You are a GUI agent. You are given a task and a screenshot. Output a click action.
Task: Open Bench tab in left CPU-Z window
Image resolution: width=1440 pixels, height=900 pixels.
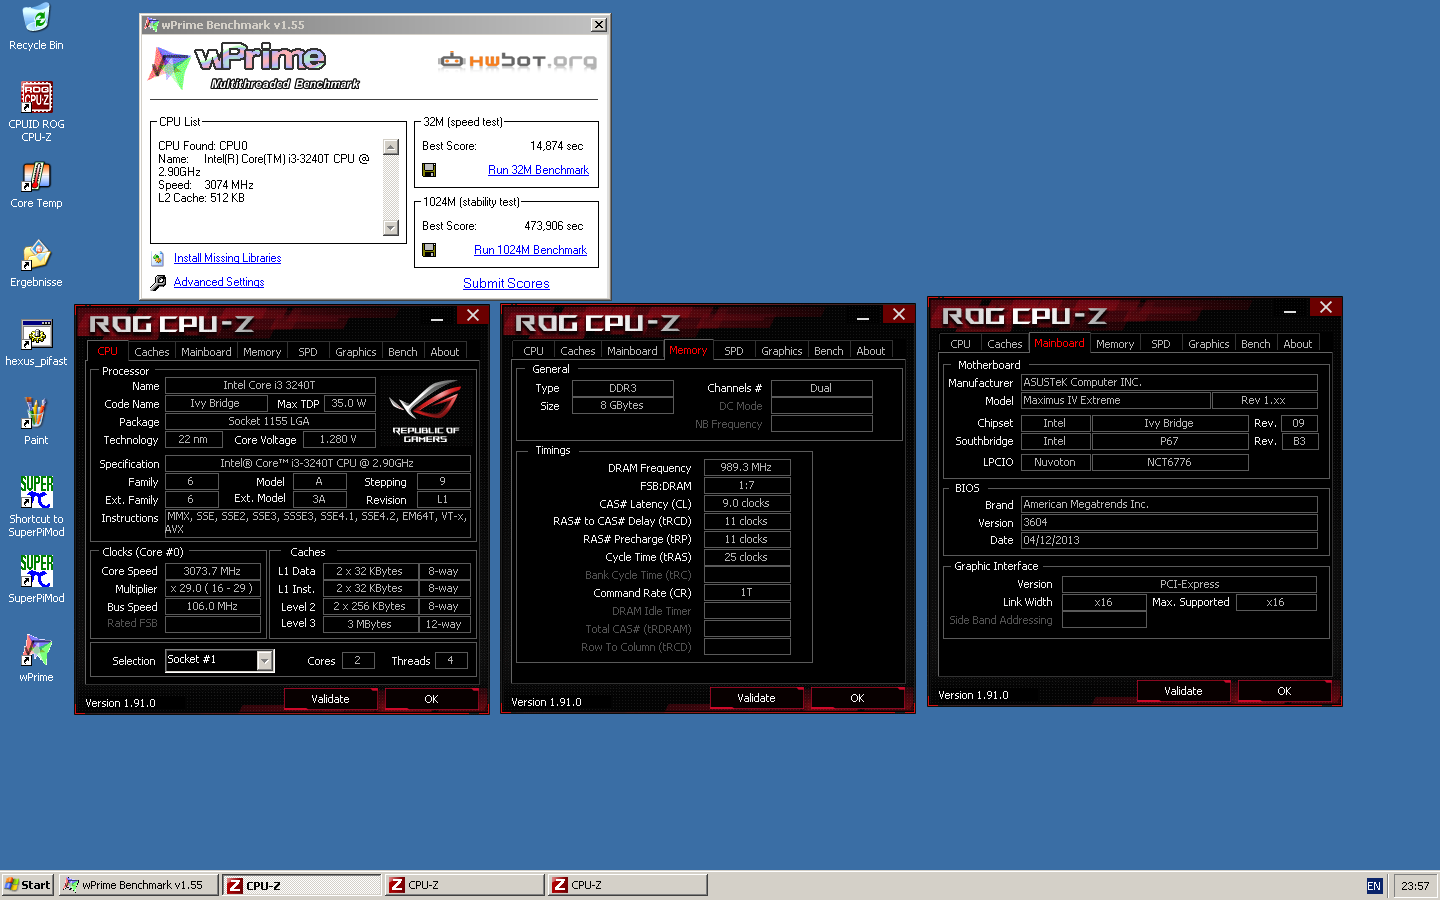403,352
